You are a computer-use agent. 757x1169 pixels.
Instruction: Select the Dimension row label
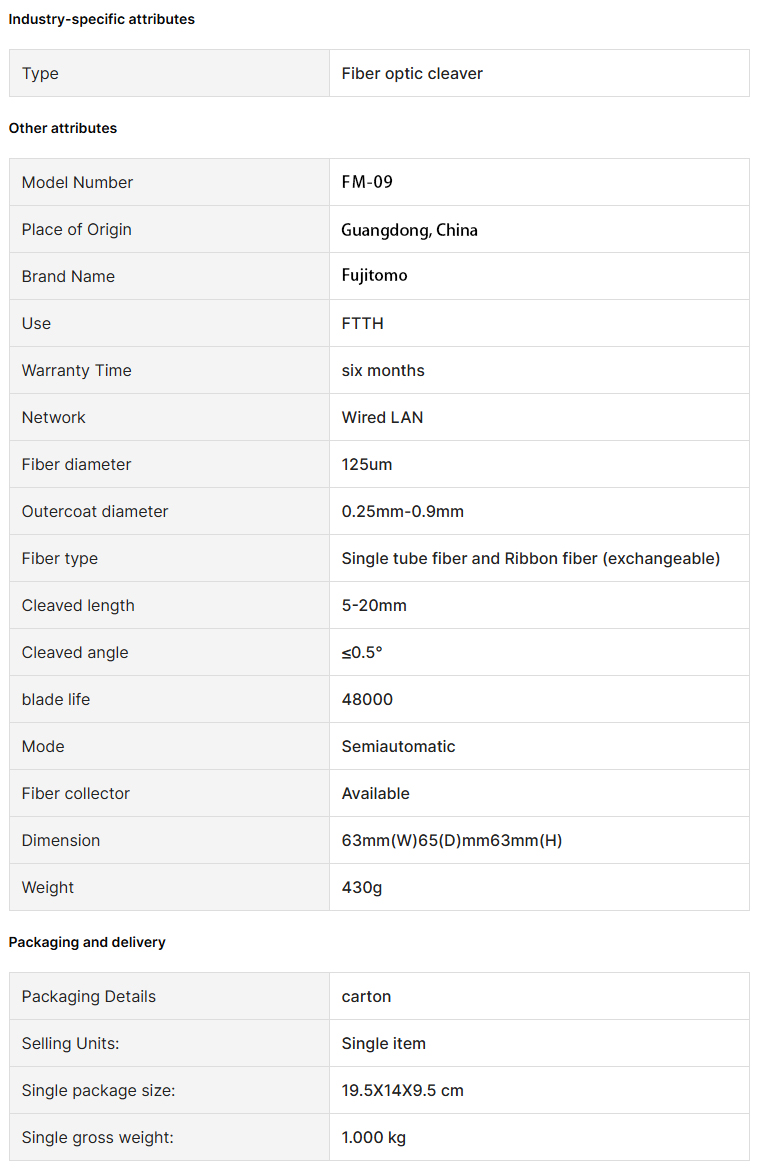pyautogui.click(x=60, y=840)
